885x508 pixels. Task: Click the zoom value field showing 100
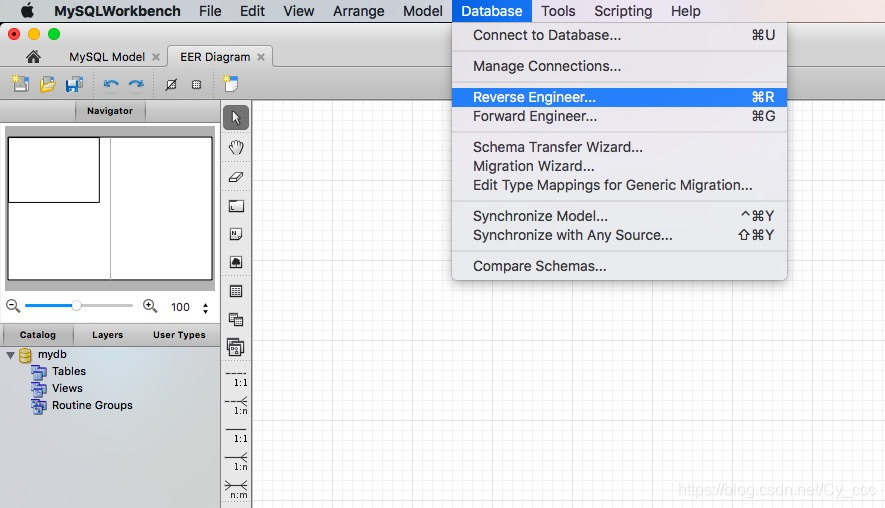[x=181, y=307]
